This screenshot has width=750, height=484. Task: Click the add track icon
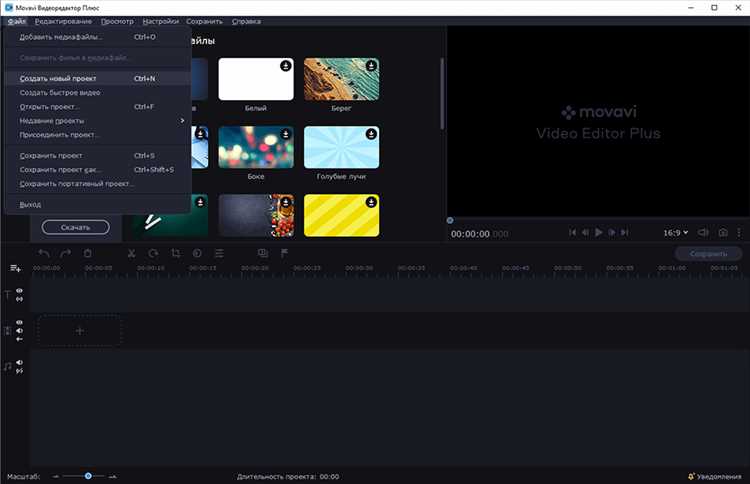pos(15,268)
